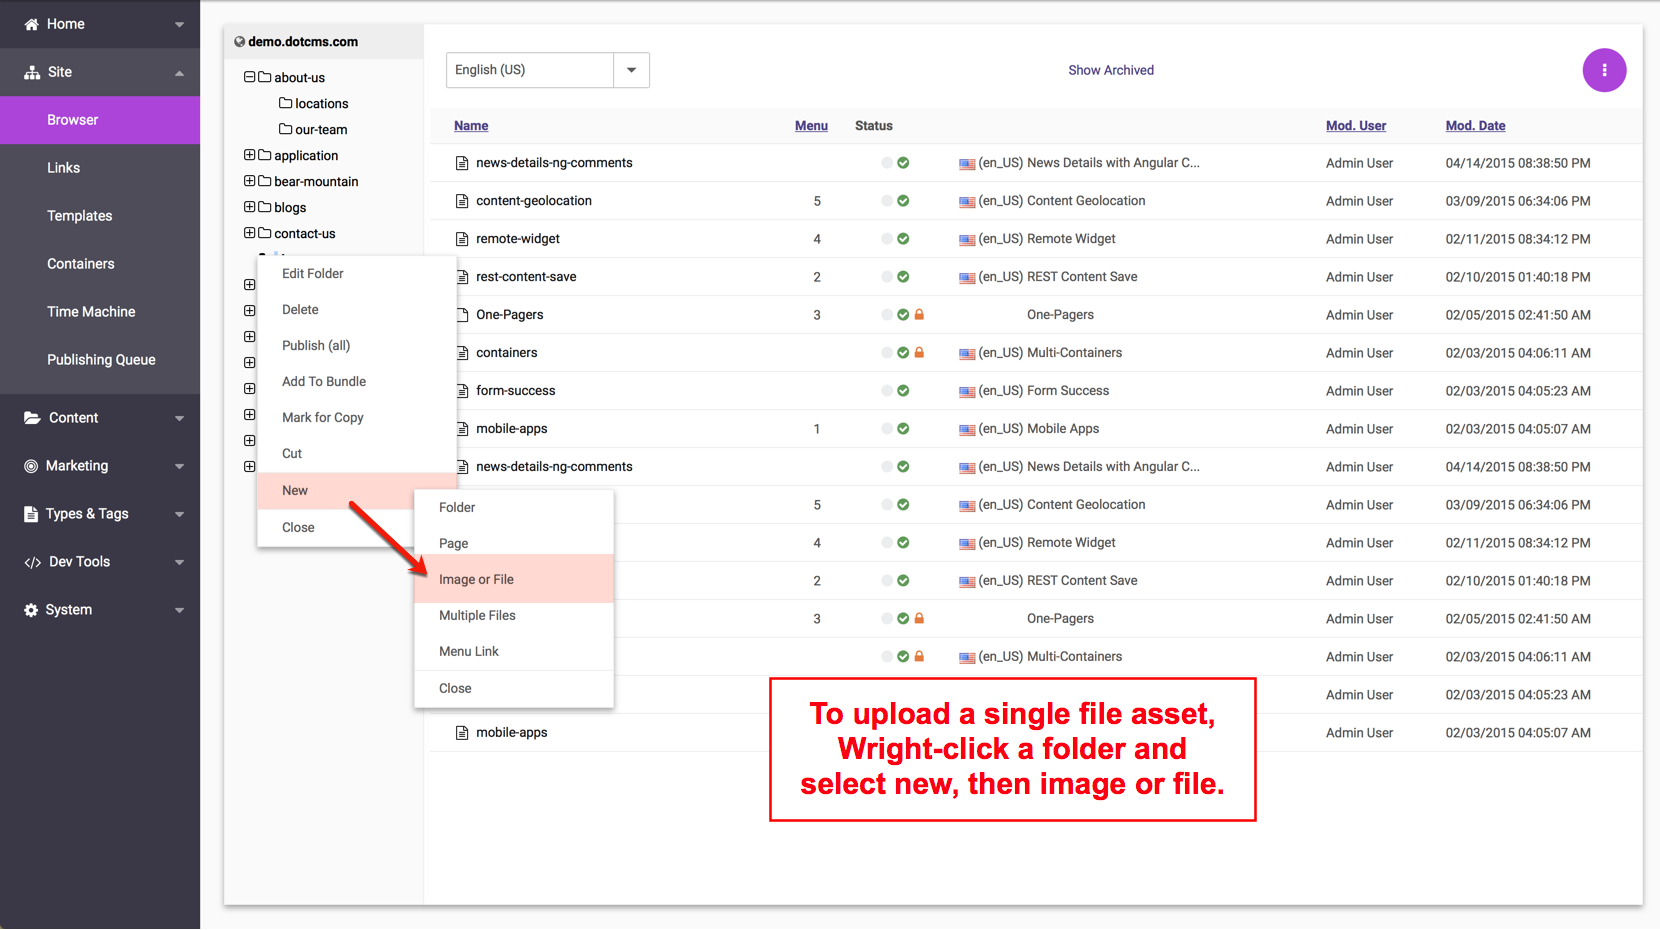The image size is (1660, 930).
Task: Click Publish (all) in context menu
Action: coord(316,346)
